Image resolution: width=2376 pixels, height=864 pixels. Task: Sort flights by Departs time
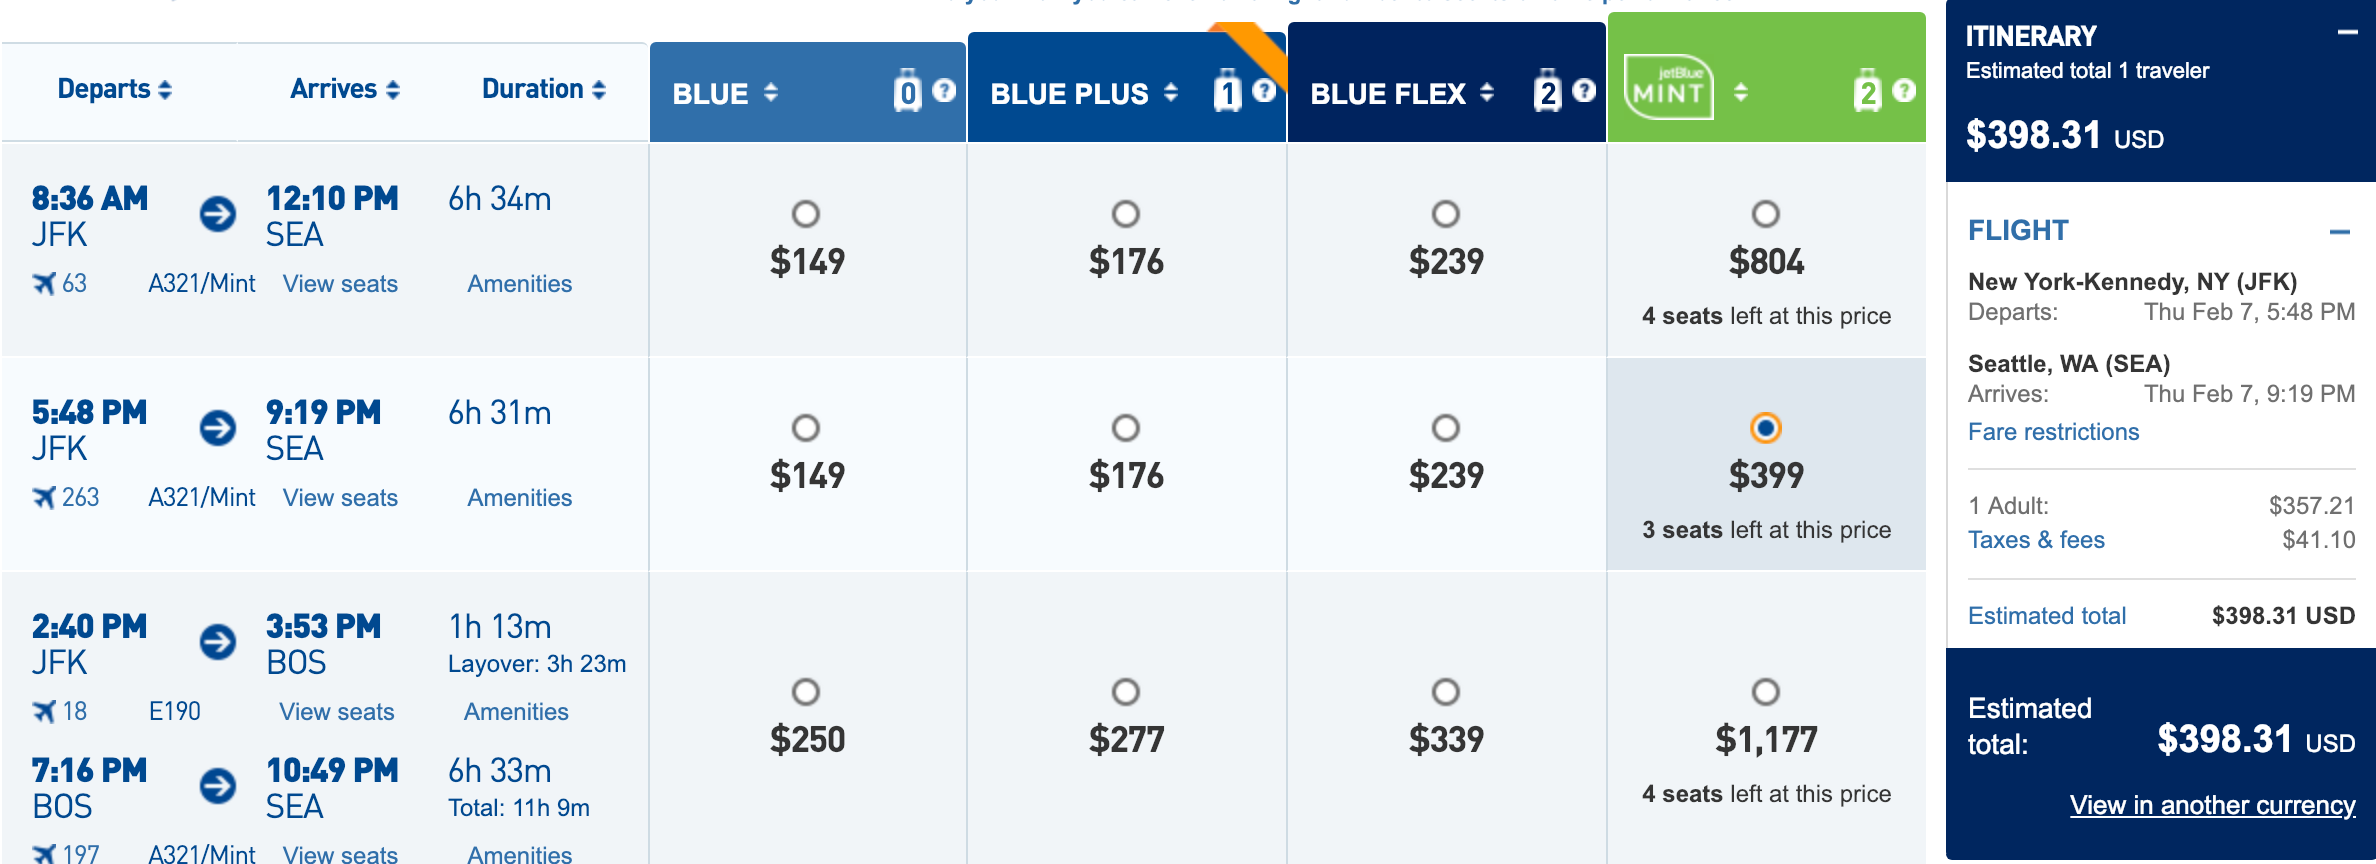[x=114, y=89]
